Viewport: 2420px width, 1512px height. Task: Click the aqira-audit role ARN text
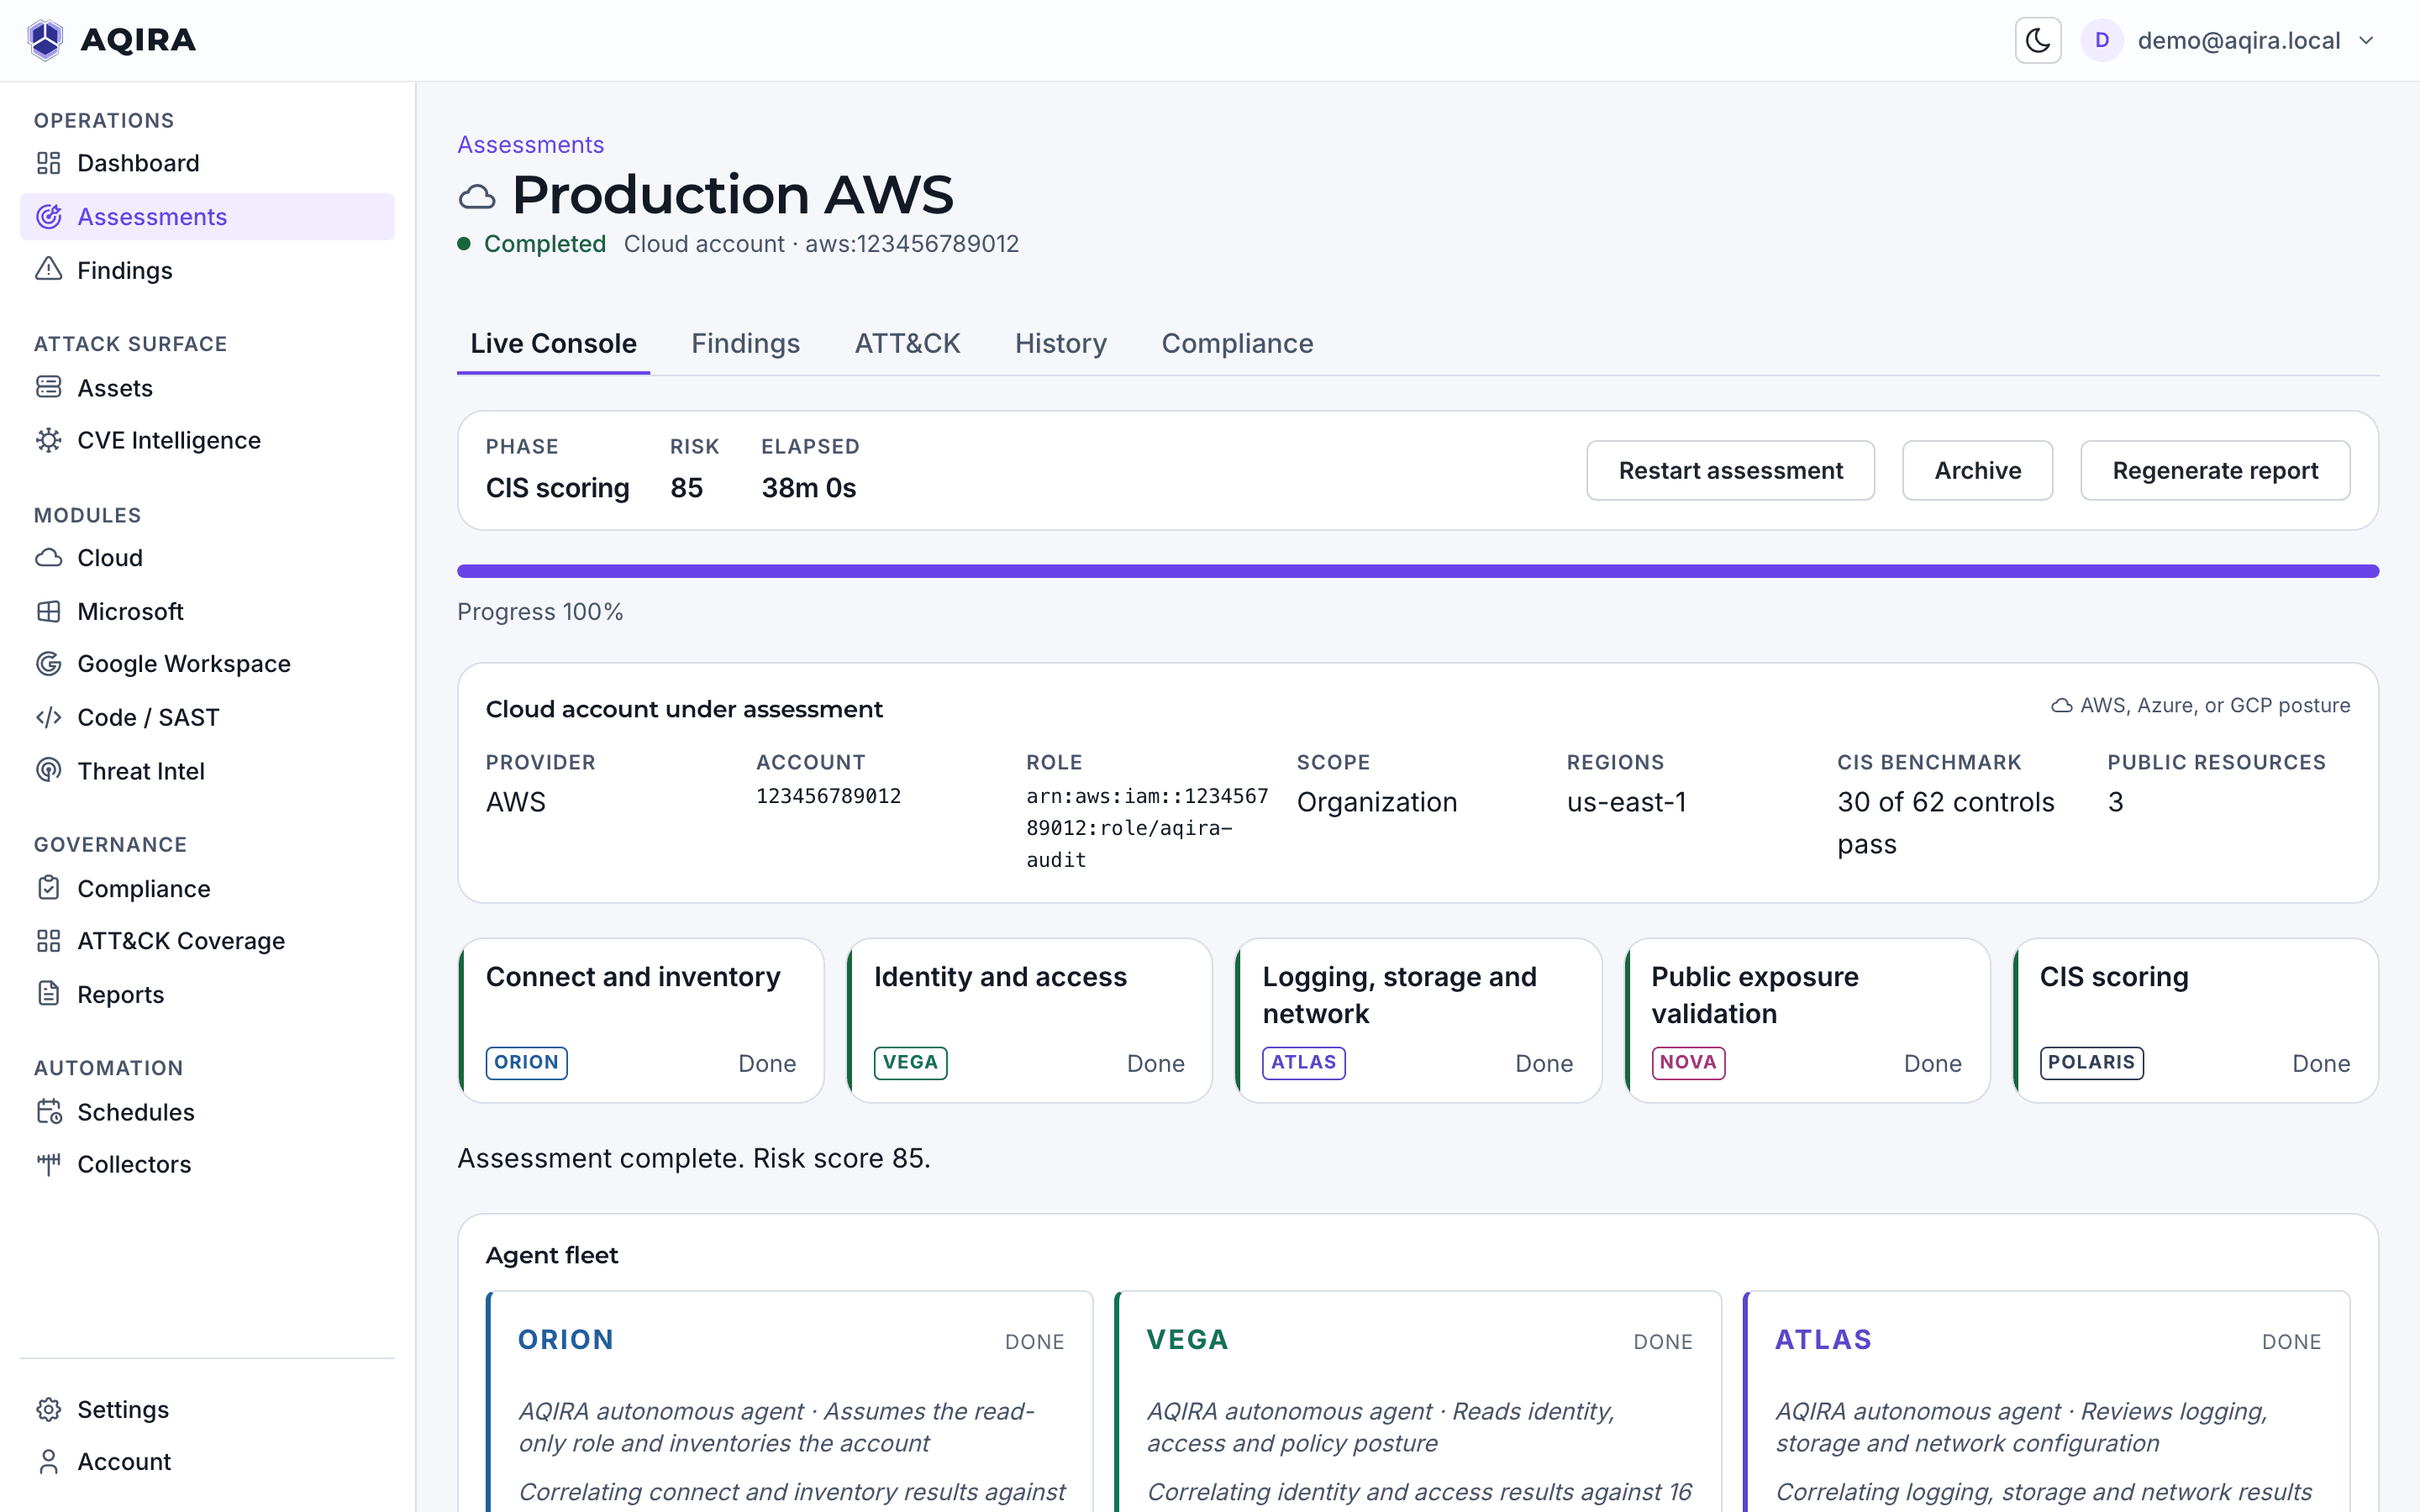pyautogui.click(x=1147, y=828)
